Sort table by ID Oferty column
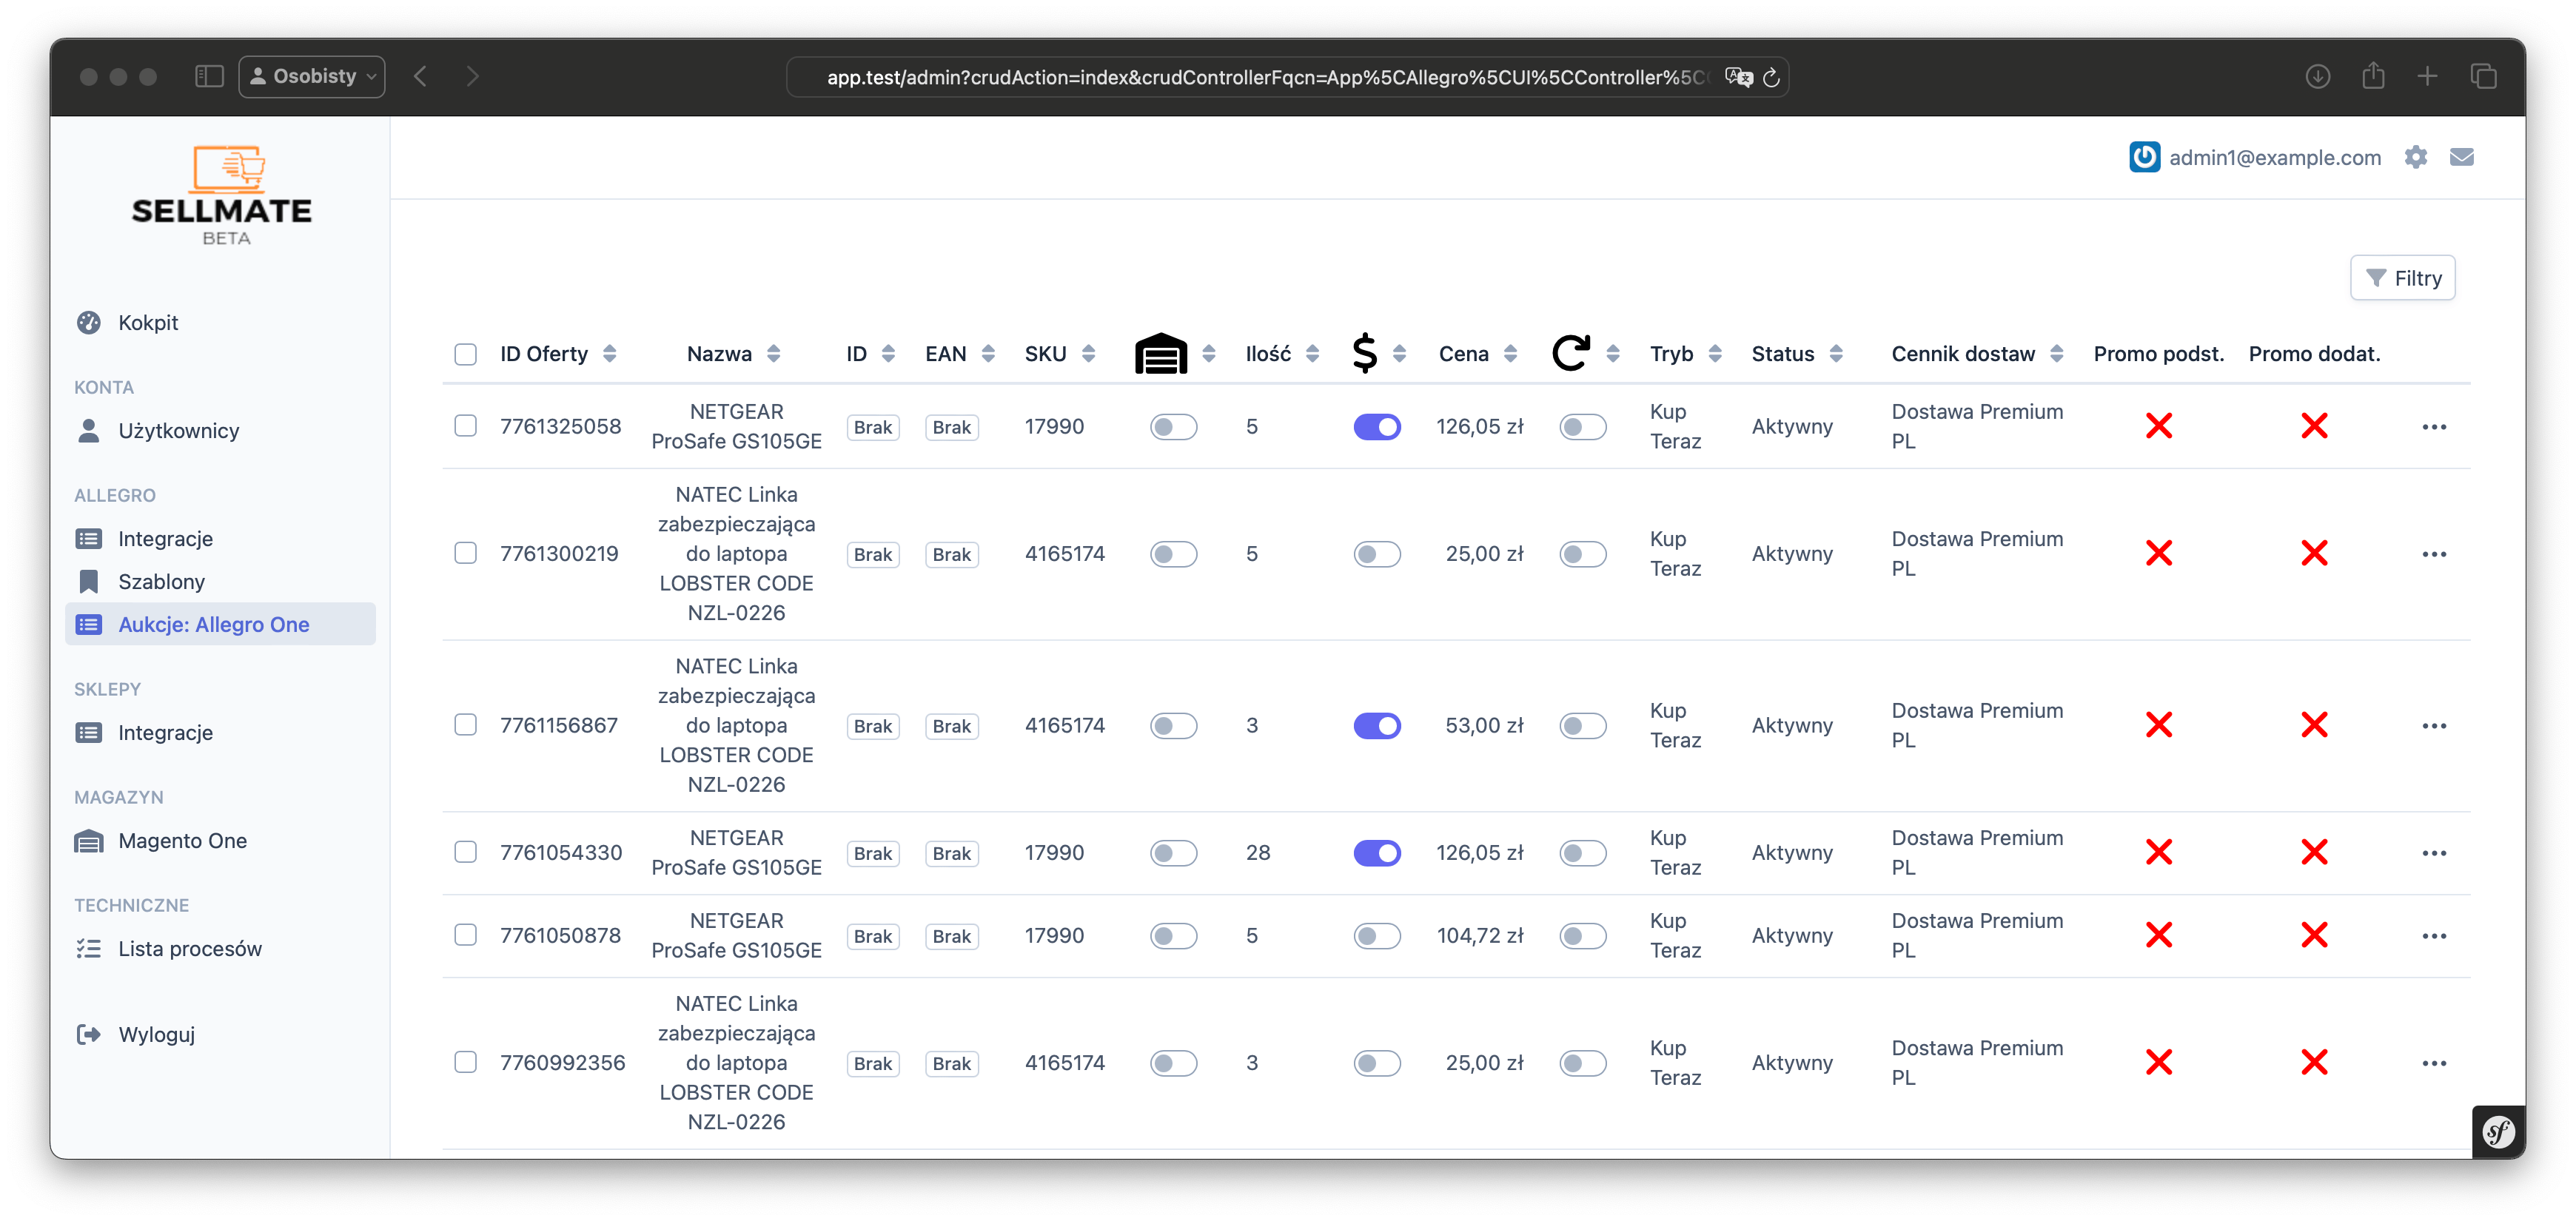This screenshot has width=2576, height=1221. (558, 354)
